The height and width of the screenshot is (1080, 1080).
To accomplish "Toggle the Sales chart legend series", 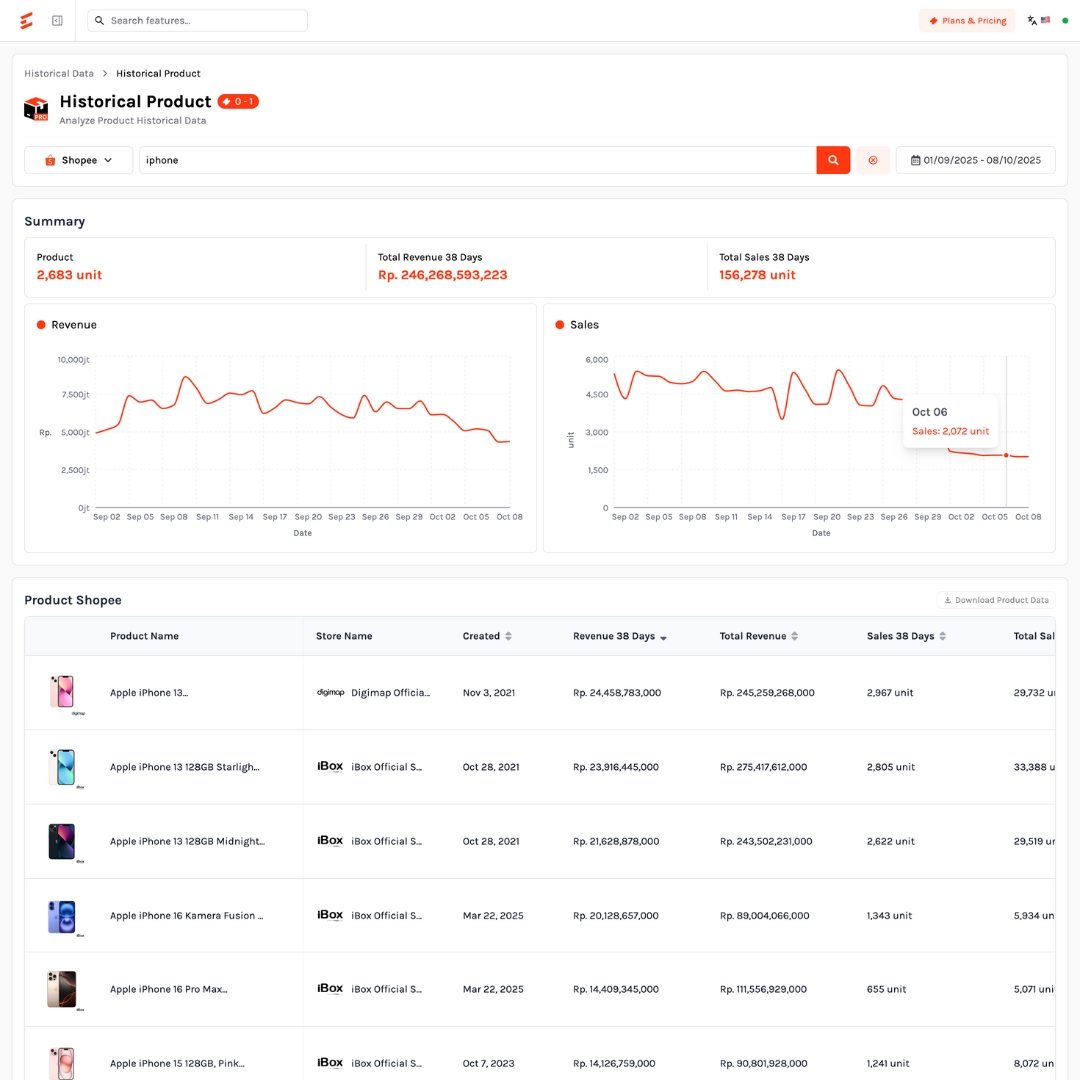I will point(577,325).
